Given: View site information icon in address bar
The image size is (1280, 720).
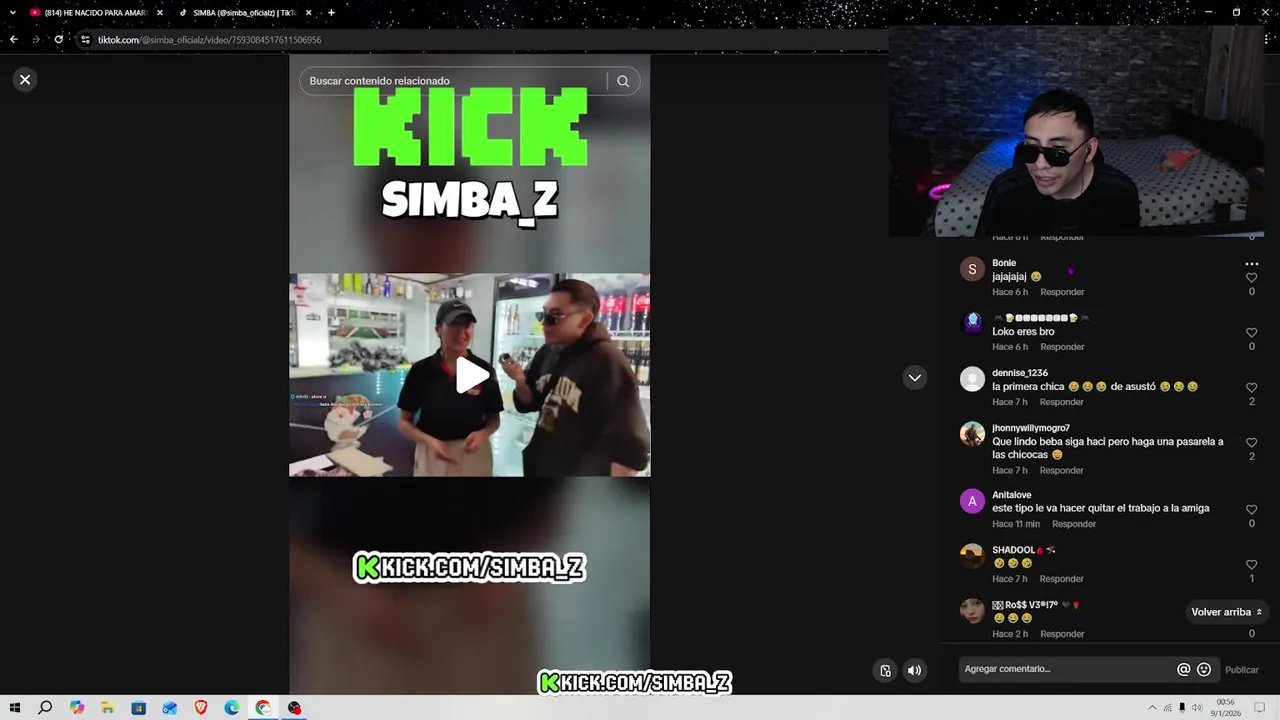Looking at the screenshot, I should pos(85,40).
